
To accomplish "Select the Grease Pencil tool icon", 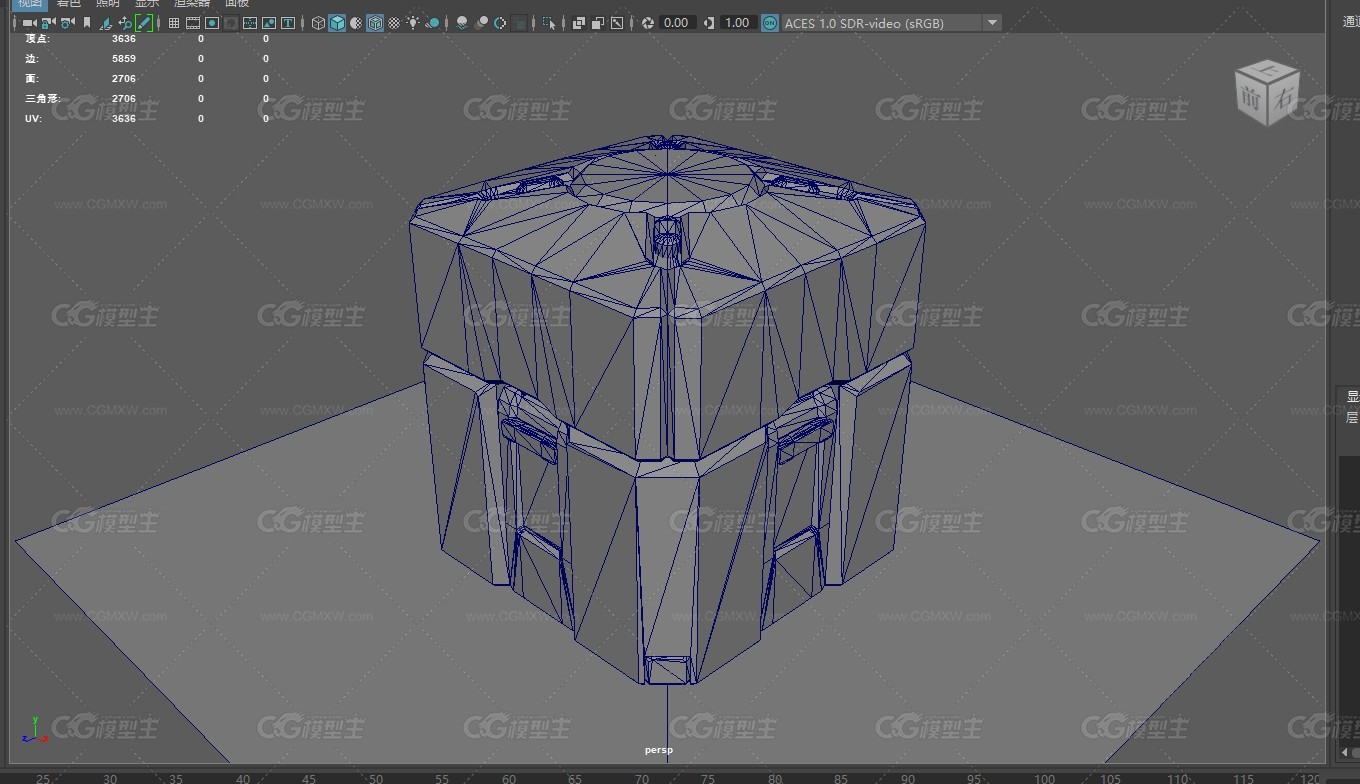I will 144,23.
